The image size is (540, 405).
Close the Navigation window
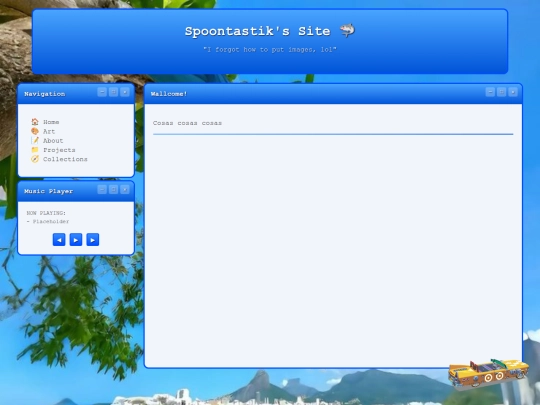click(125, 92)
